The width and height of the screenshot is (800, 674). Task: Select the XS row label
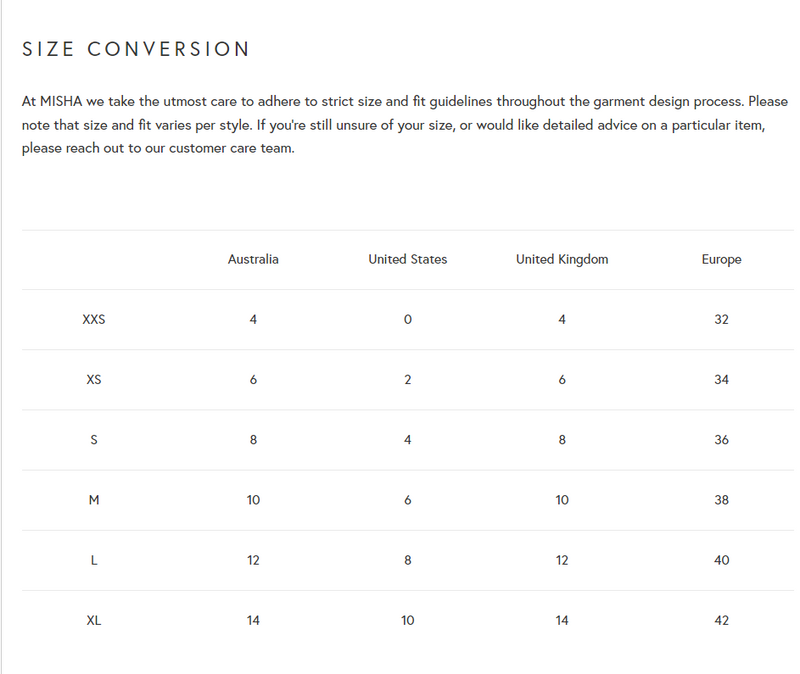(94, 380)
